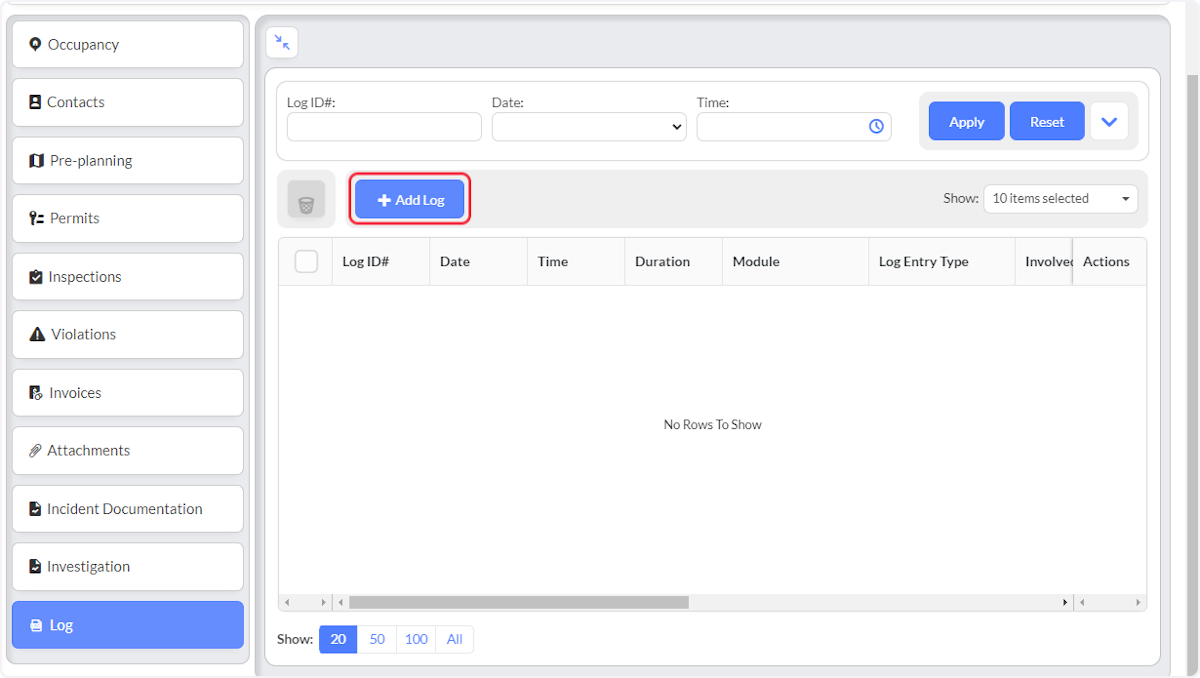1200x678 pixels.
Task: Click the Contacts address book icon
Action: (35, 102)
